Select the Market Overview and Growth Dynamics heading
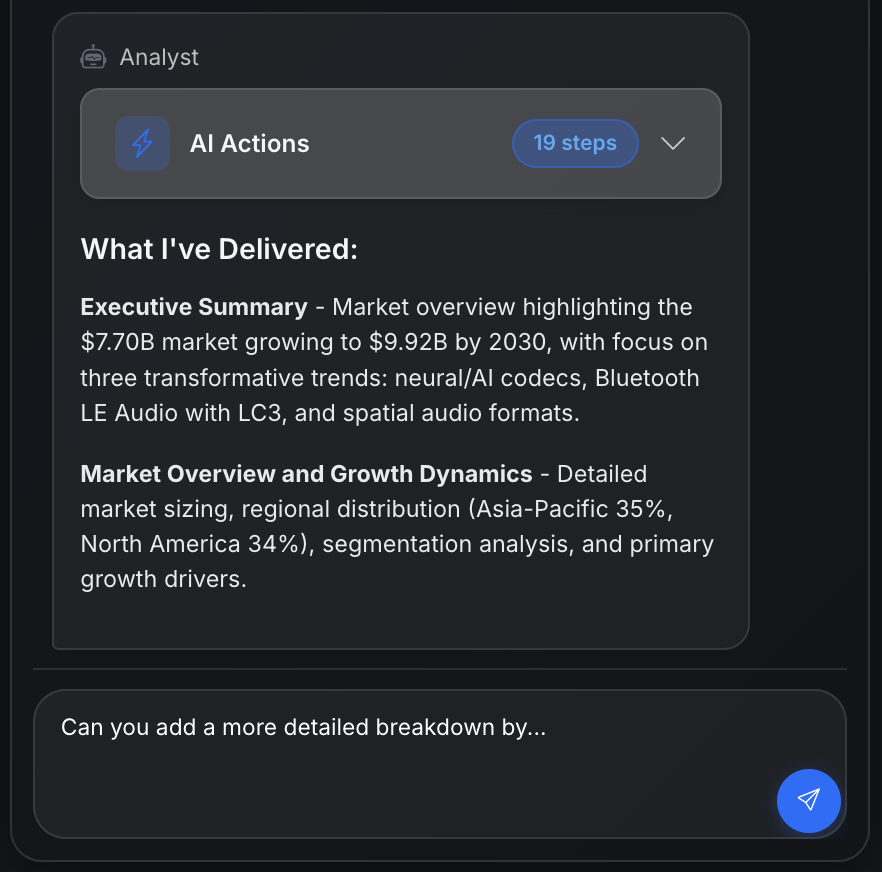This screenshot has height=872, width=882. [x=305, y=473]
